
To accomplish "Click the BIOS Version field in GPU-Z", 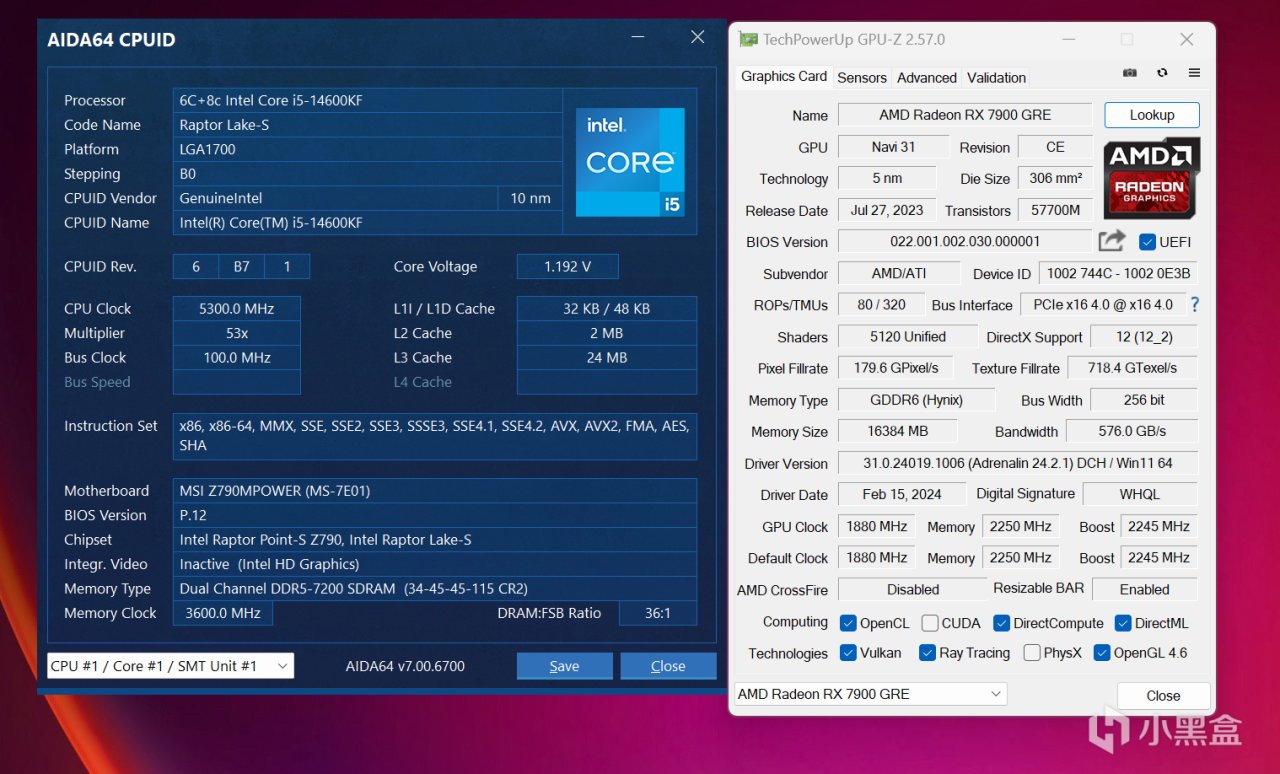I will [965, 241].
